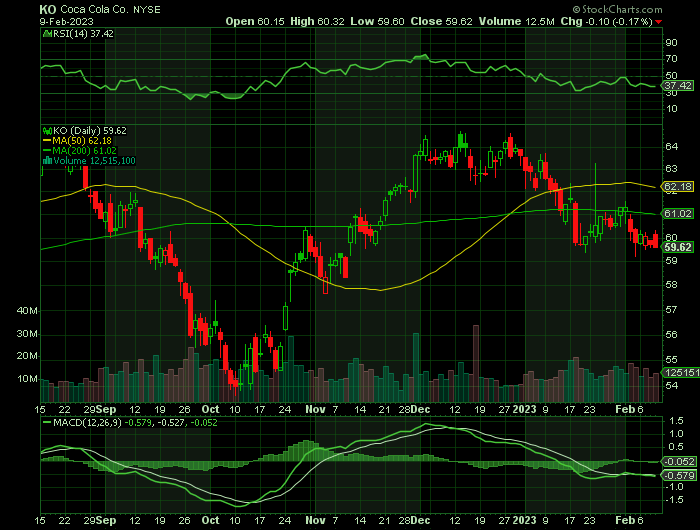Viewport: 700px width, 530px height.
Task: Click the MACD line value tag -0.579
Action: pos(679,476)
